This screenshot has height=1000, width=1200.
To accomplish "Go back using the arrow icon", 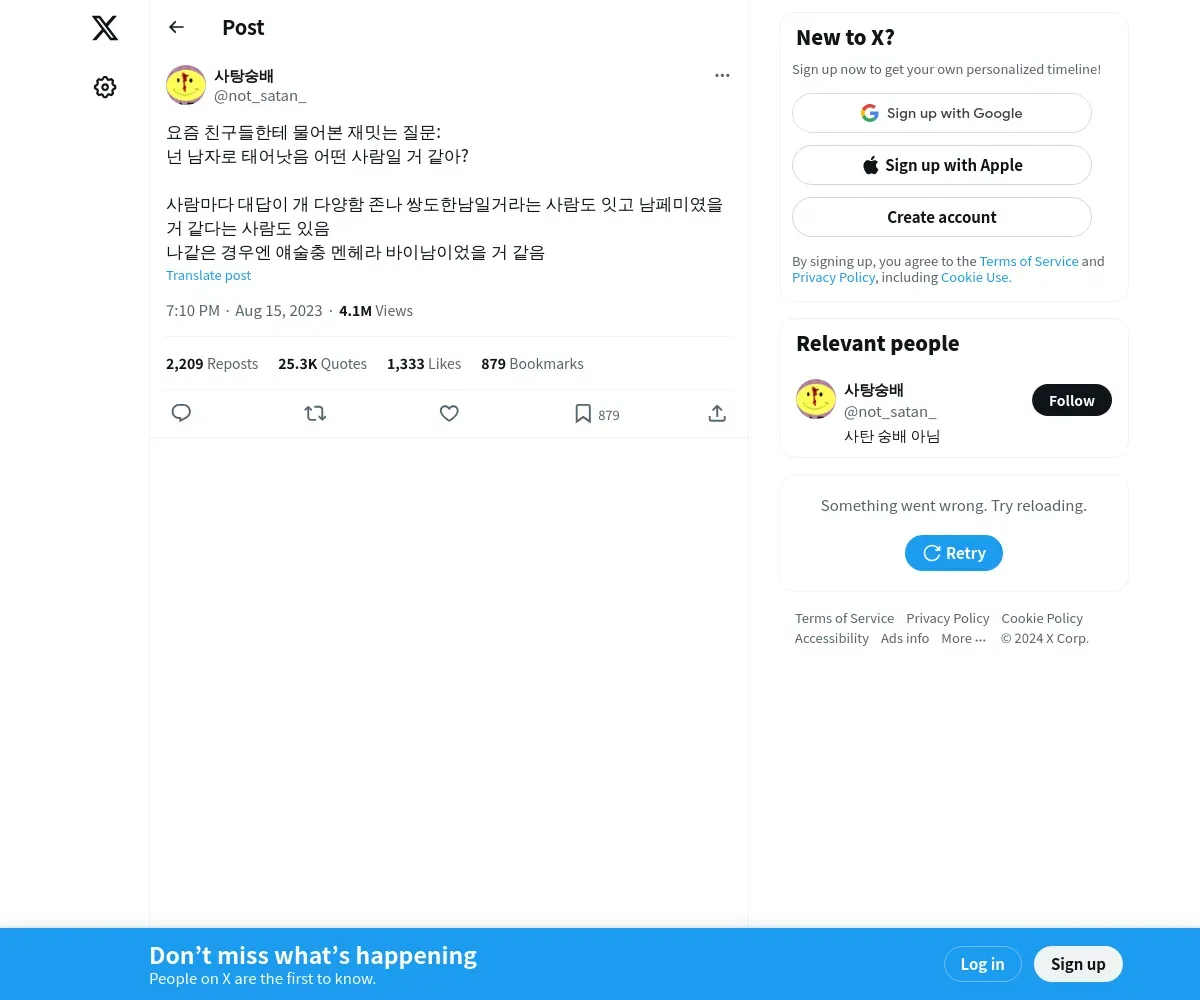I will pos(176,27).
